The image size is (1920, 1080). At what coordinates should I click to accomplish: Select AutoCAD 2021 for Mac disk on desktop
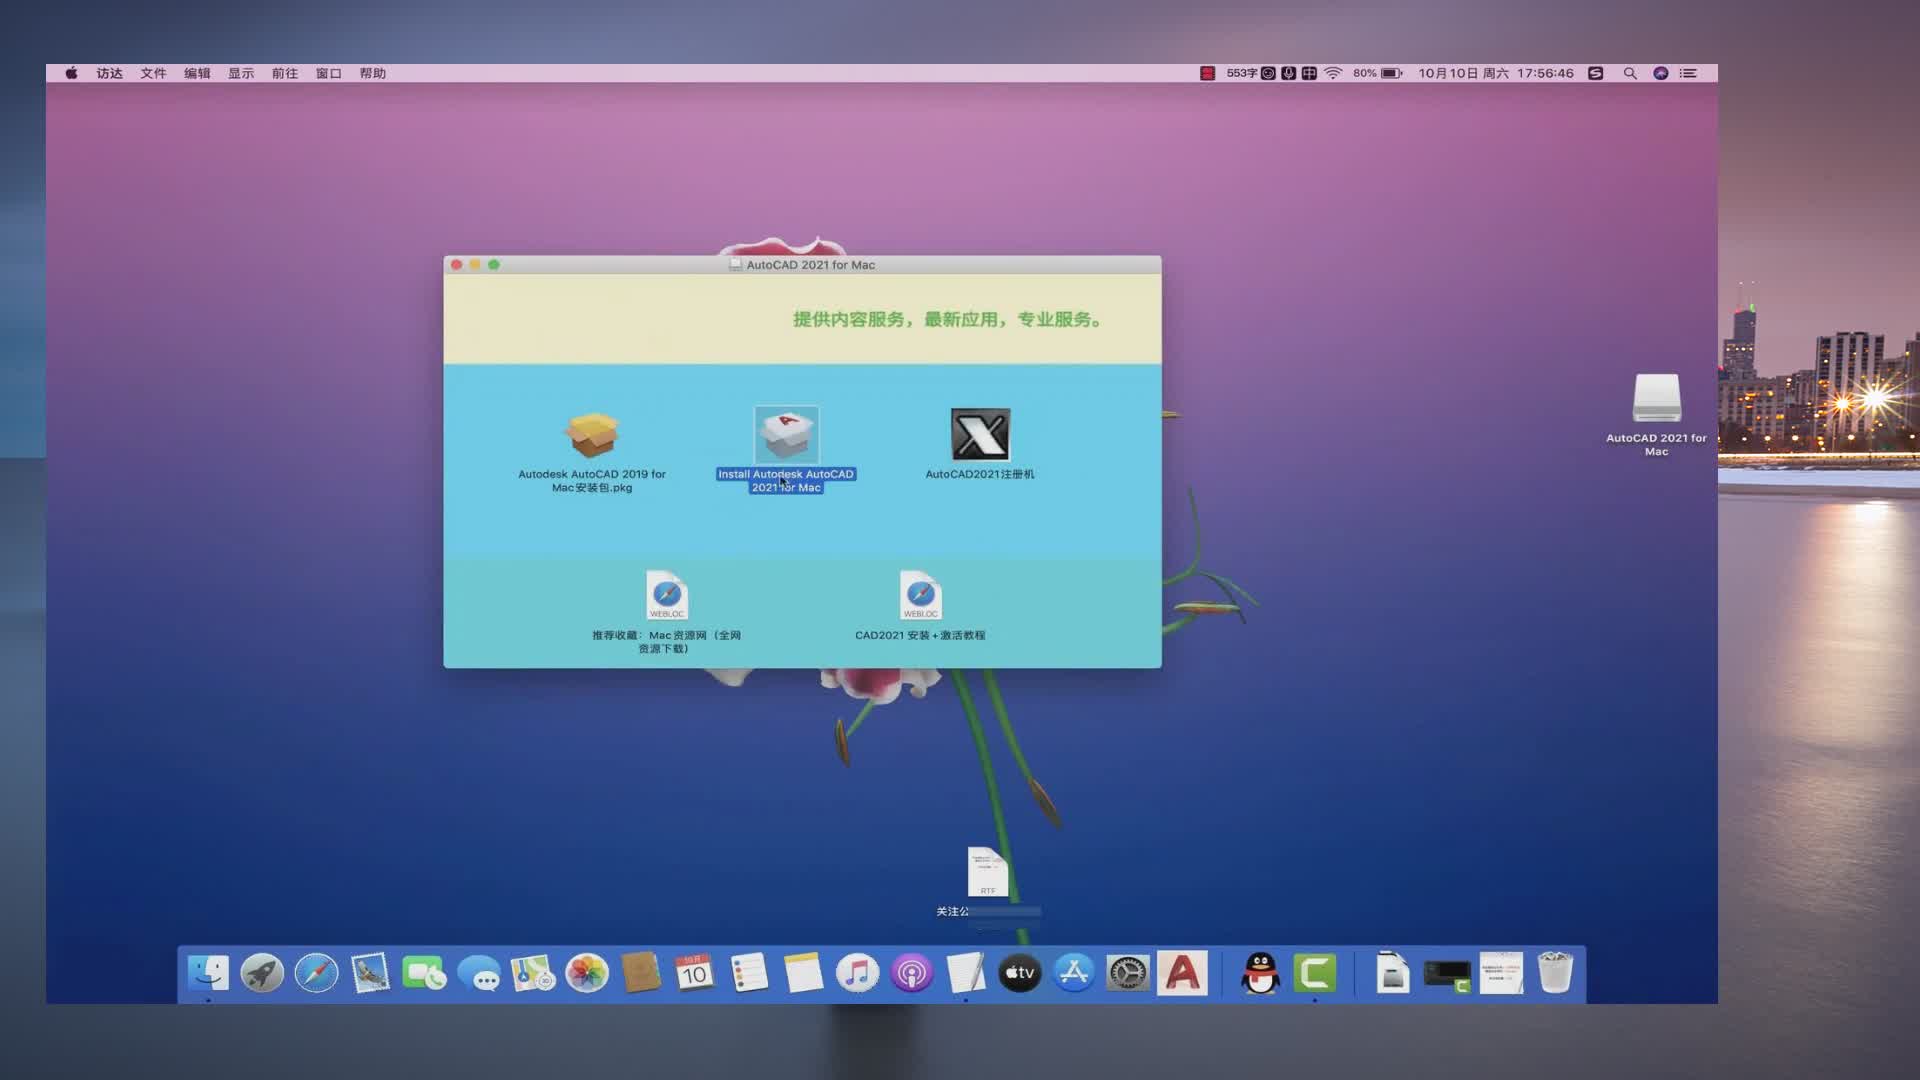[x=1656, y=399]
